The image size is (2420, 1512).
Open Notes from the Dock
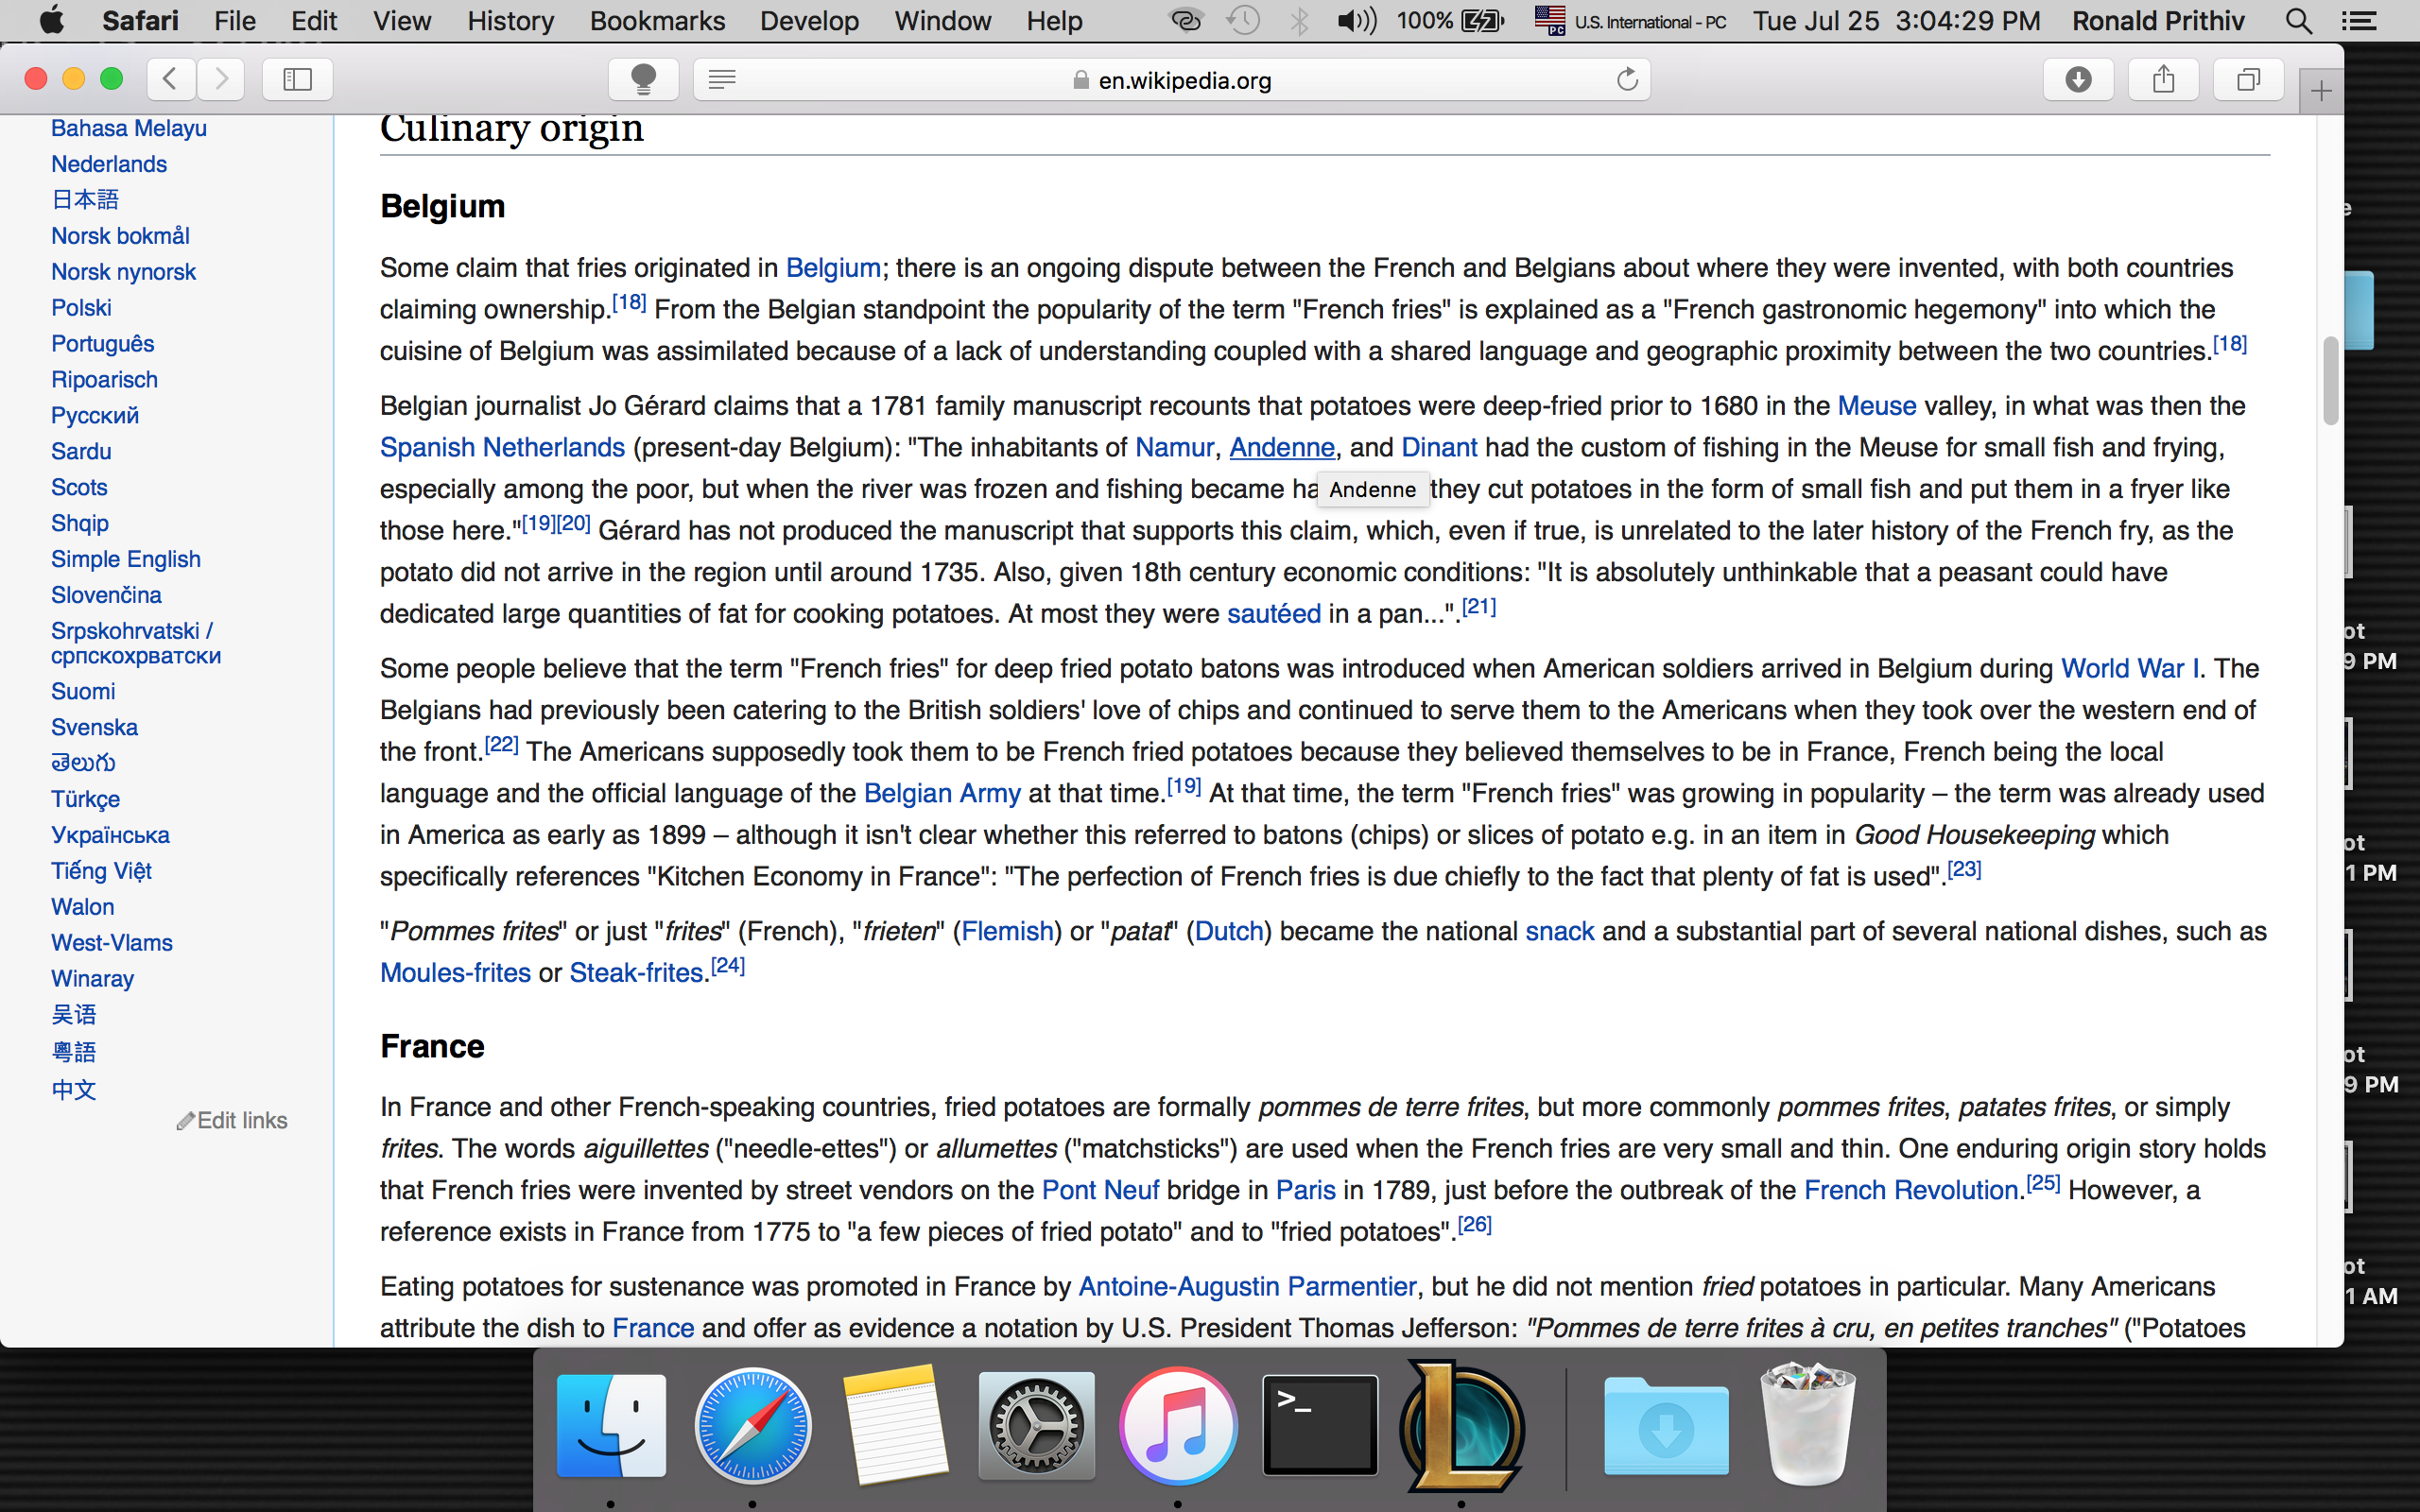[895, 1425]
